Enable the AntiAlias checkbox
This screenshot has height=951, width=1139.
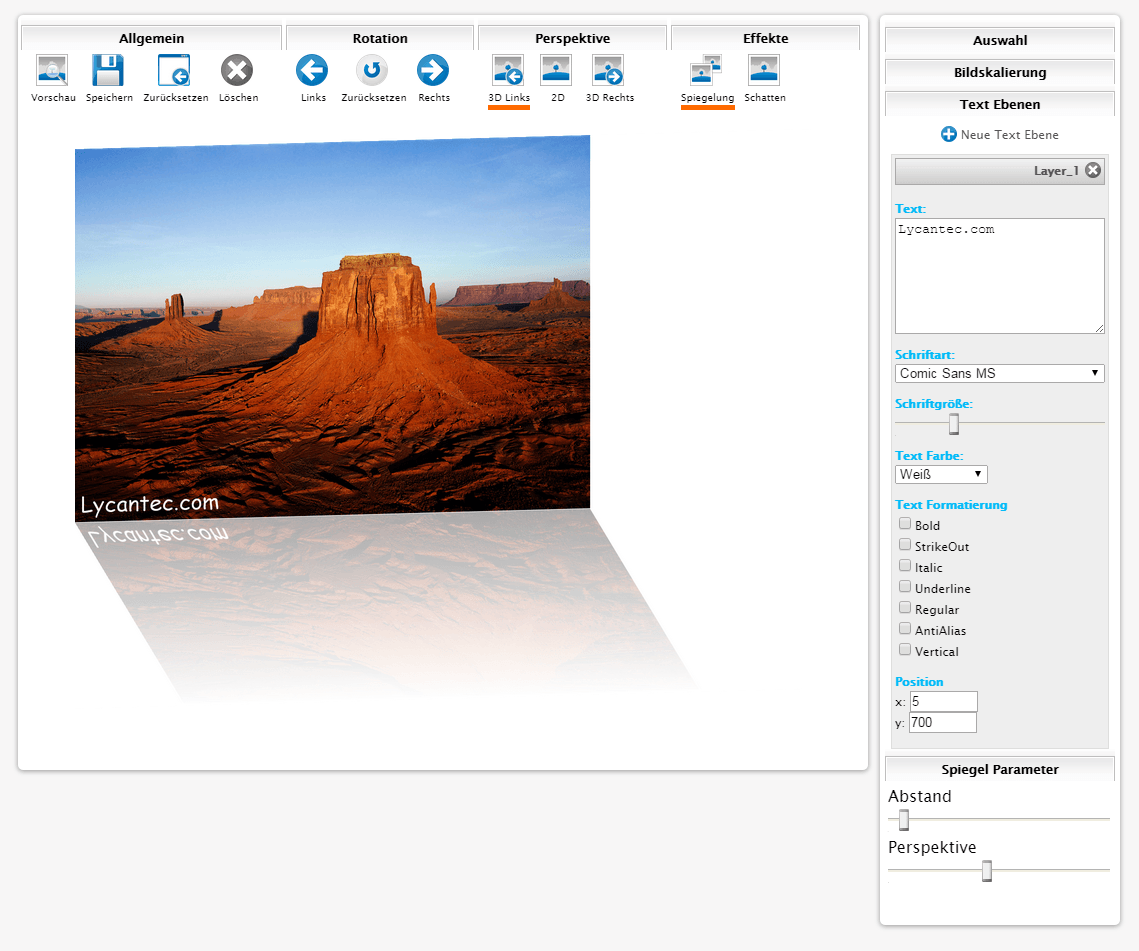tap(905, 629)
